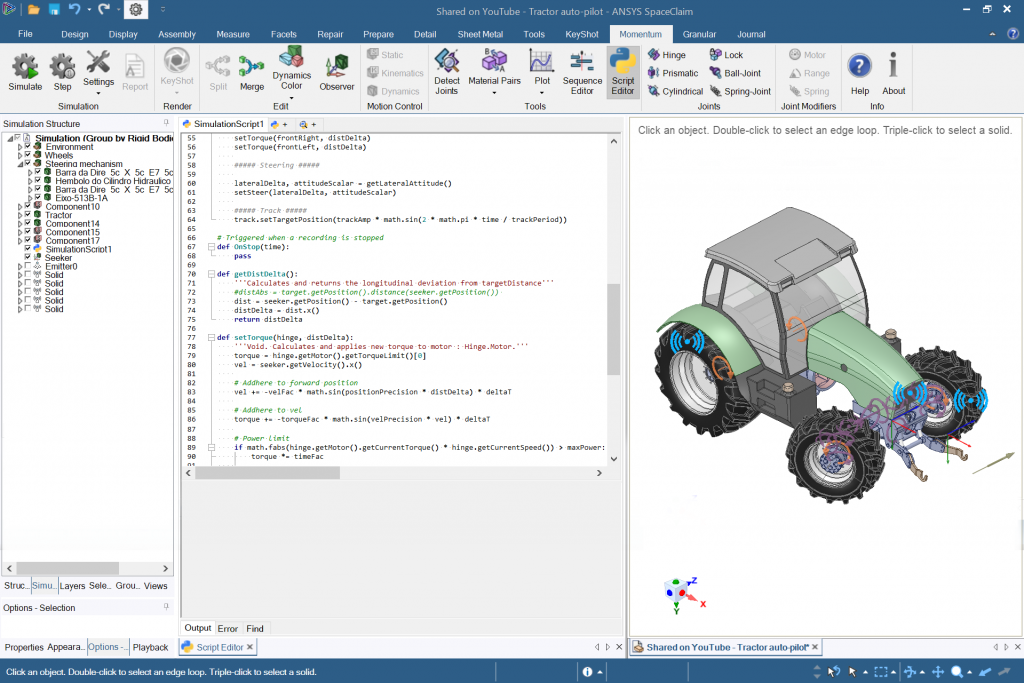1024x683 pixels.
Task: Uncheck the Steering mechanism checkbox
Action: (28, 163)
